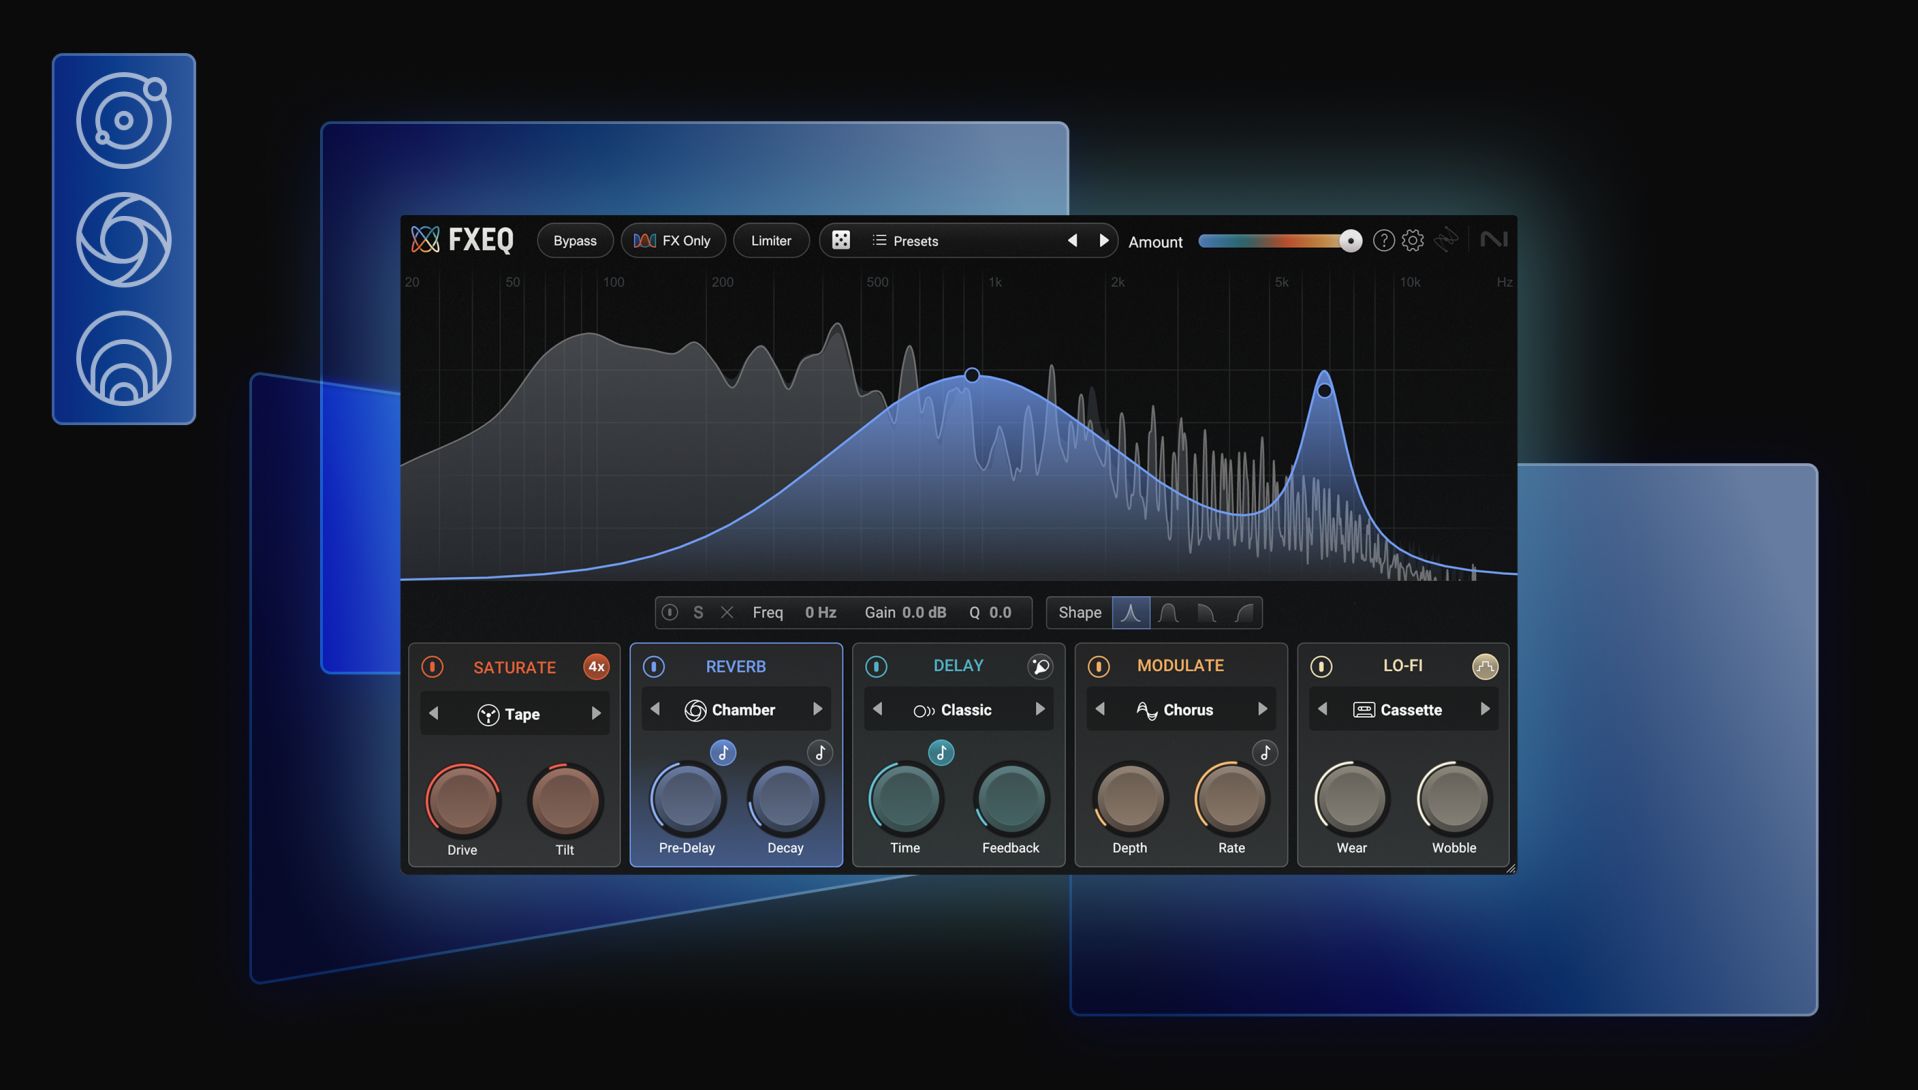Screen dimensions: 1918x1090
Task: Toggle Pre-Delay tempo sync note icon
Action: (723, 752)
